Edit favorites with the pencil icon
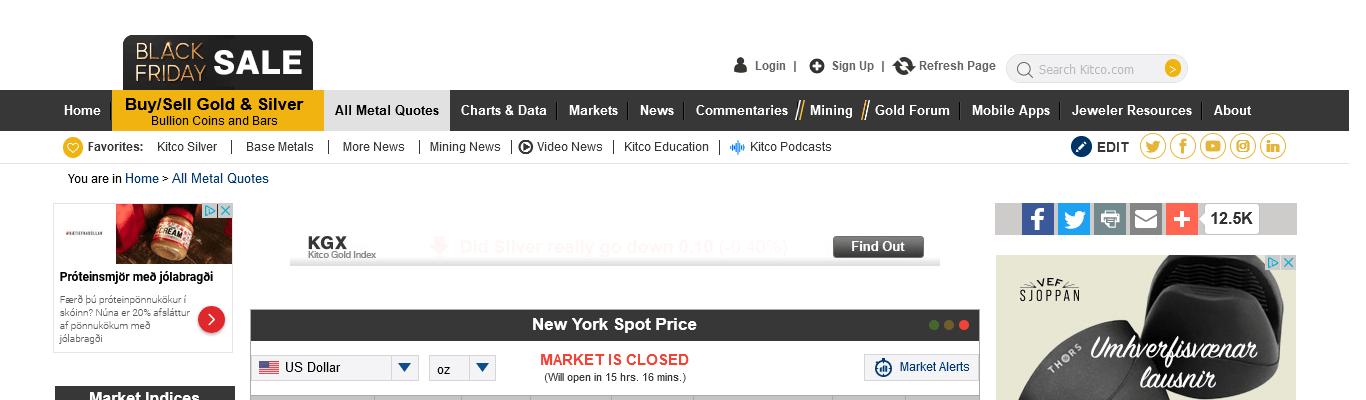 click(1082, 147)
